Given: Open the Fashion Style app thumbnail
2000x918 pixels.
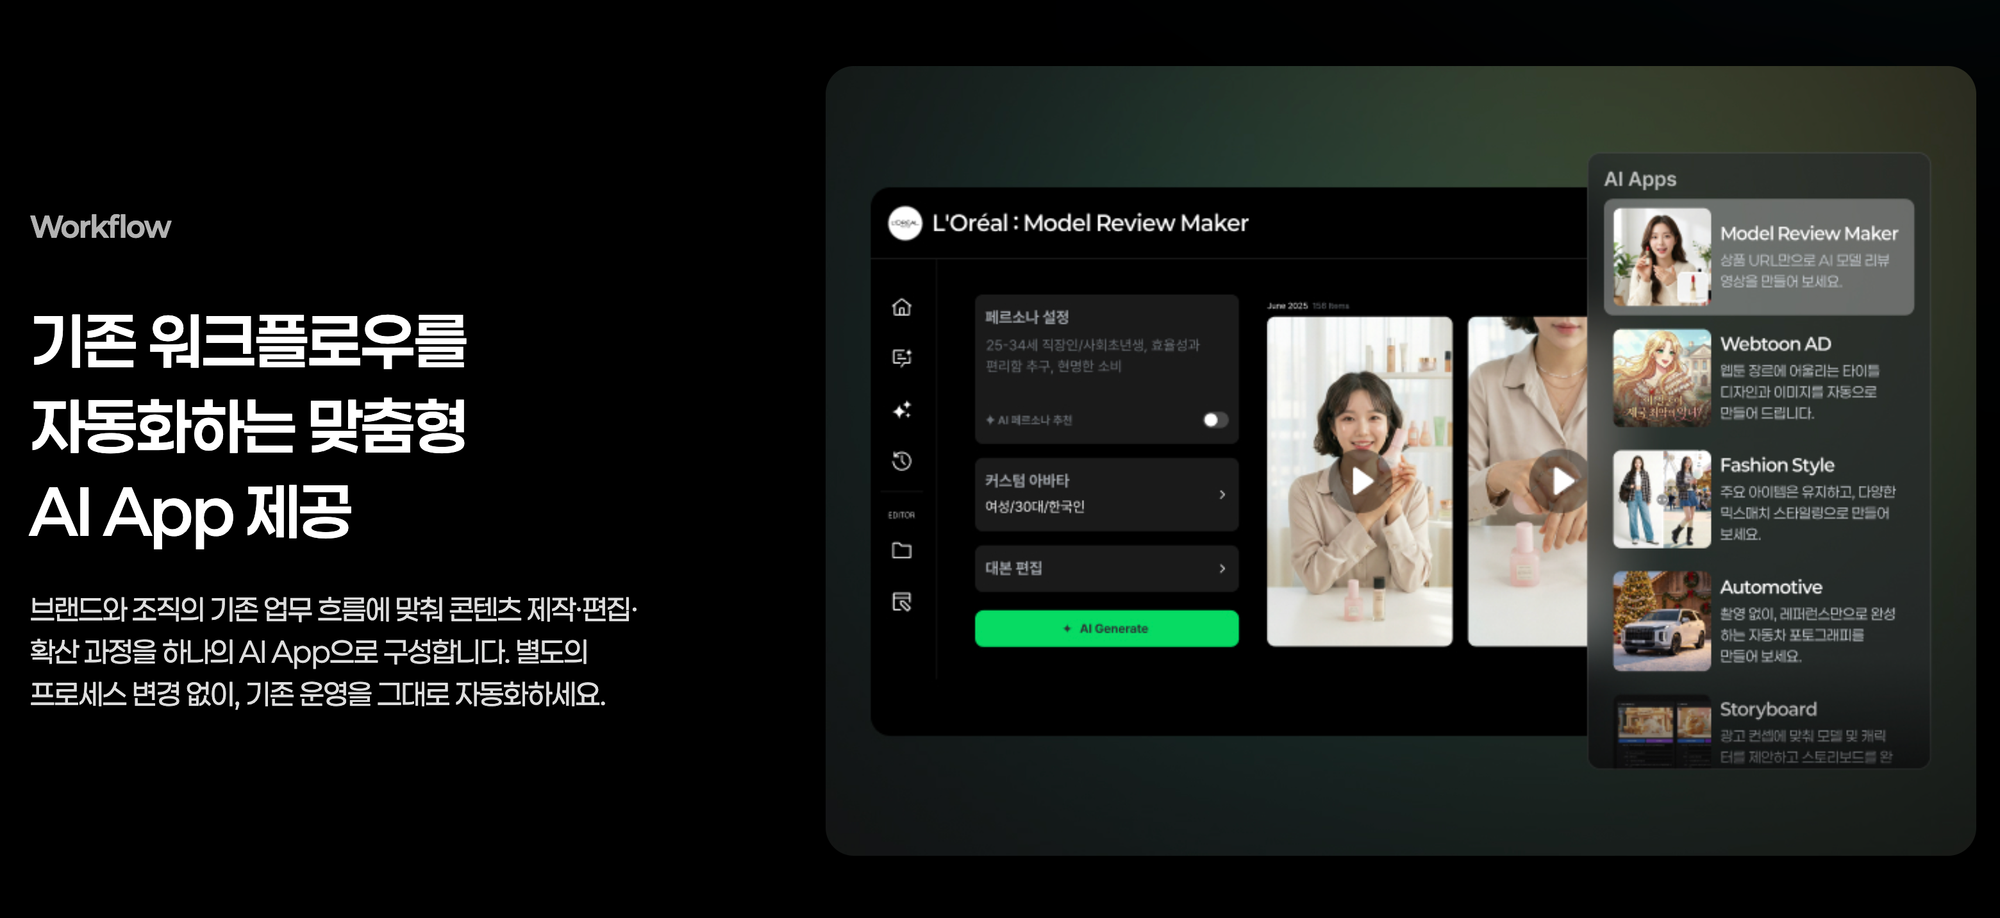Looking at the screenshot, I should (x=1661, y=499).
